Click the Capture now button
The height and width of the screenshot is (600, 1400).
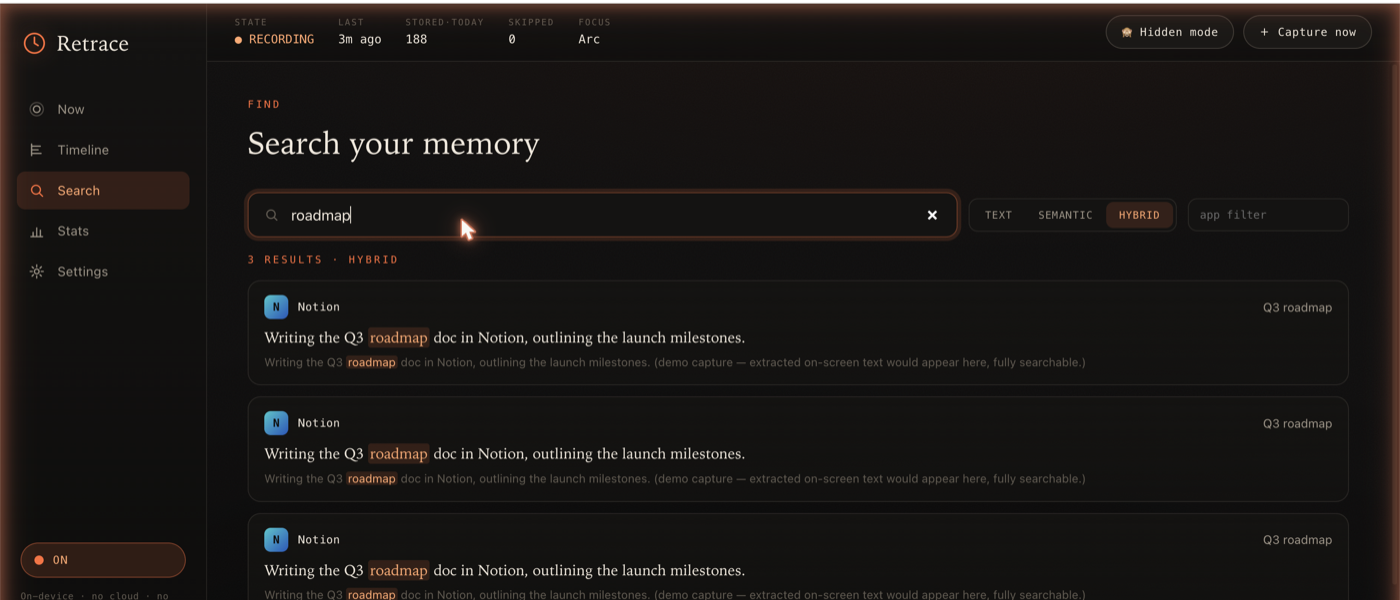tap(1307, 32)
